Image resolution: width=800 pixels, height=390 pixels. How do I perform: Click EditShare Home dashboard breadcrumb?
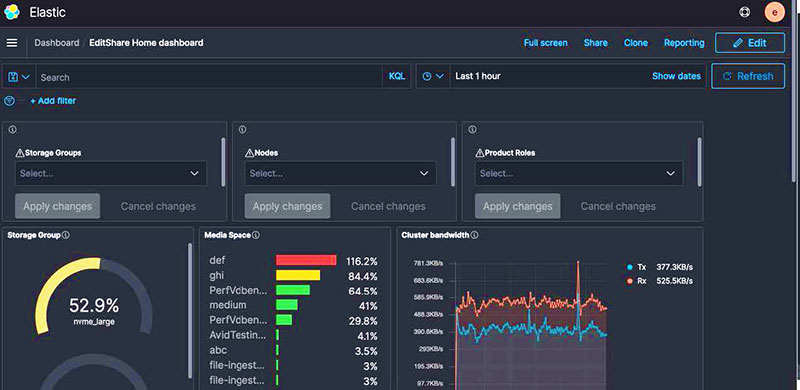tap(146, 43)
